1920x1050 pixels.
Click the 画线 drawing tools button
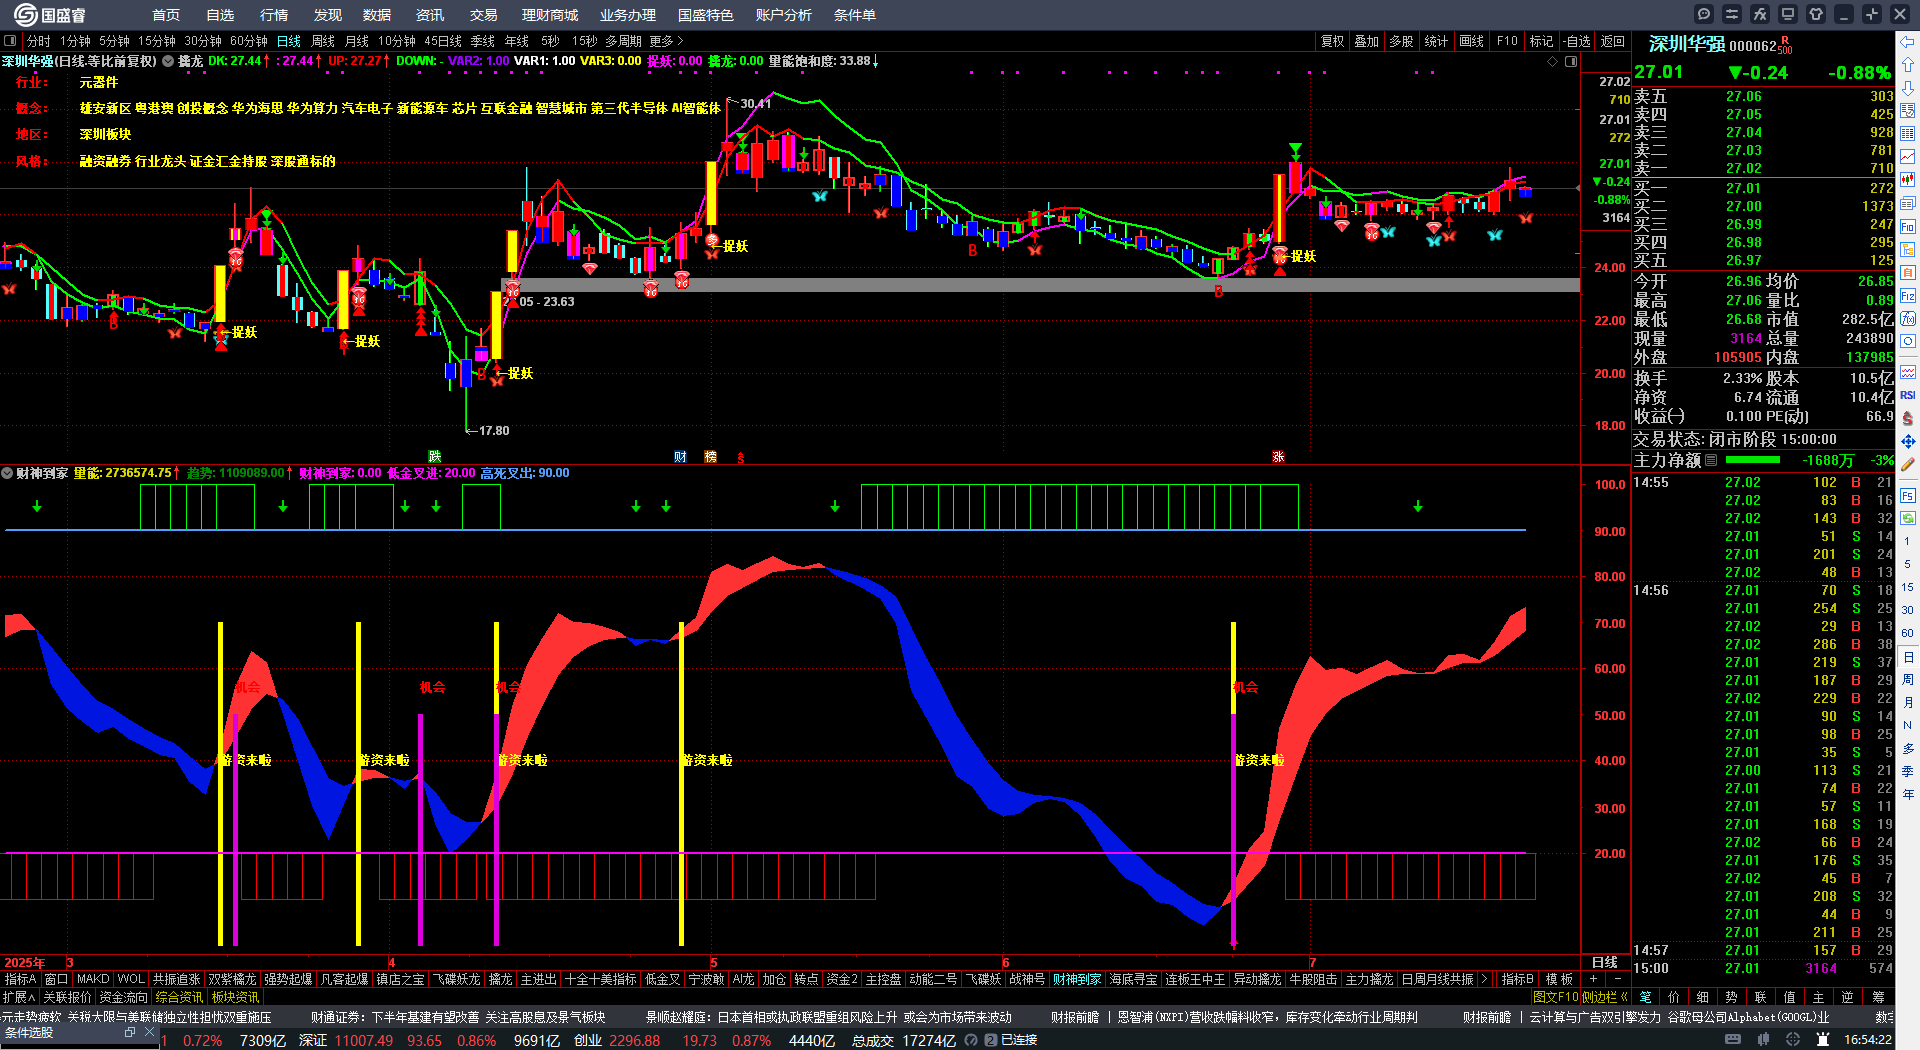pyautogui.click(x=1471, y=41)
